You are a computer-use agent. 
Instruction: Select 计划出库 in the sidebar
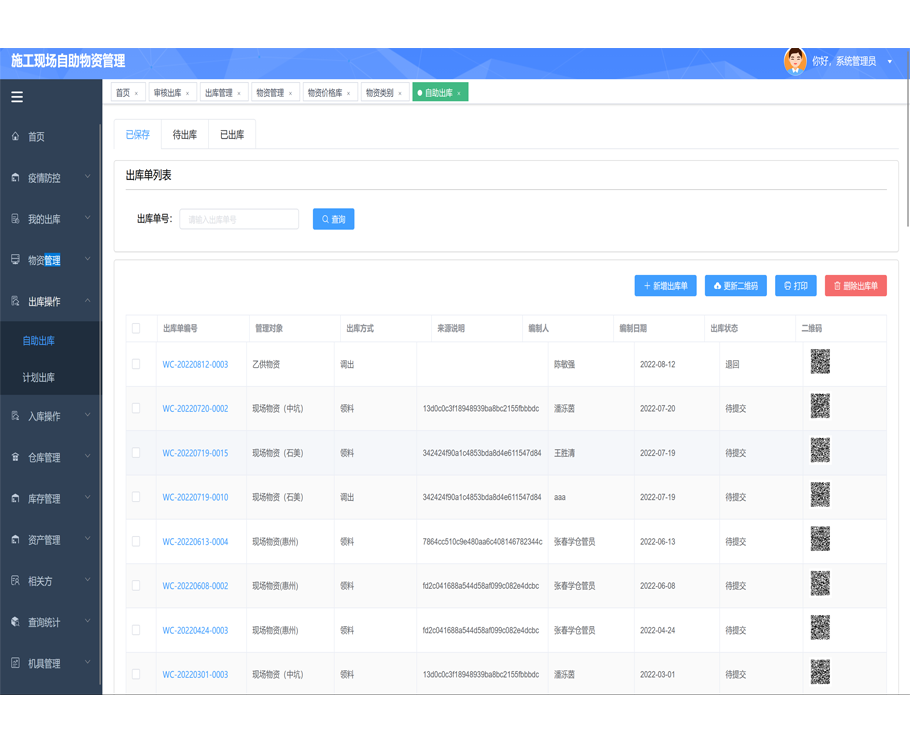click(x=39, y=378)
